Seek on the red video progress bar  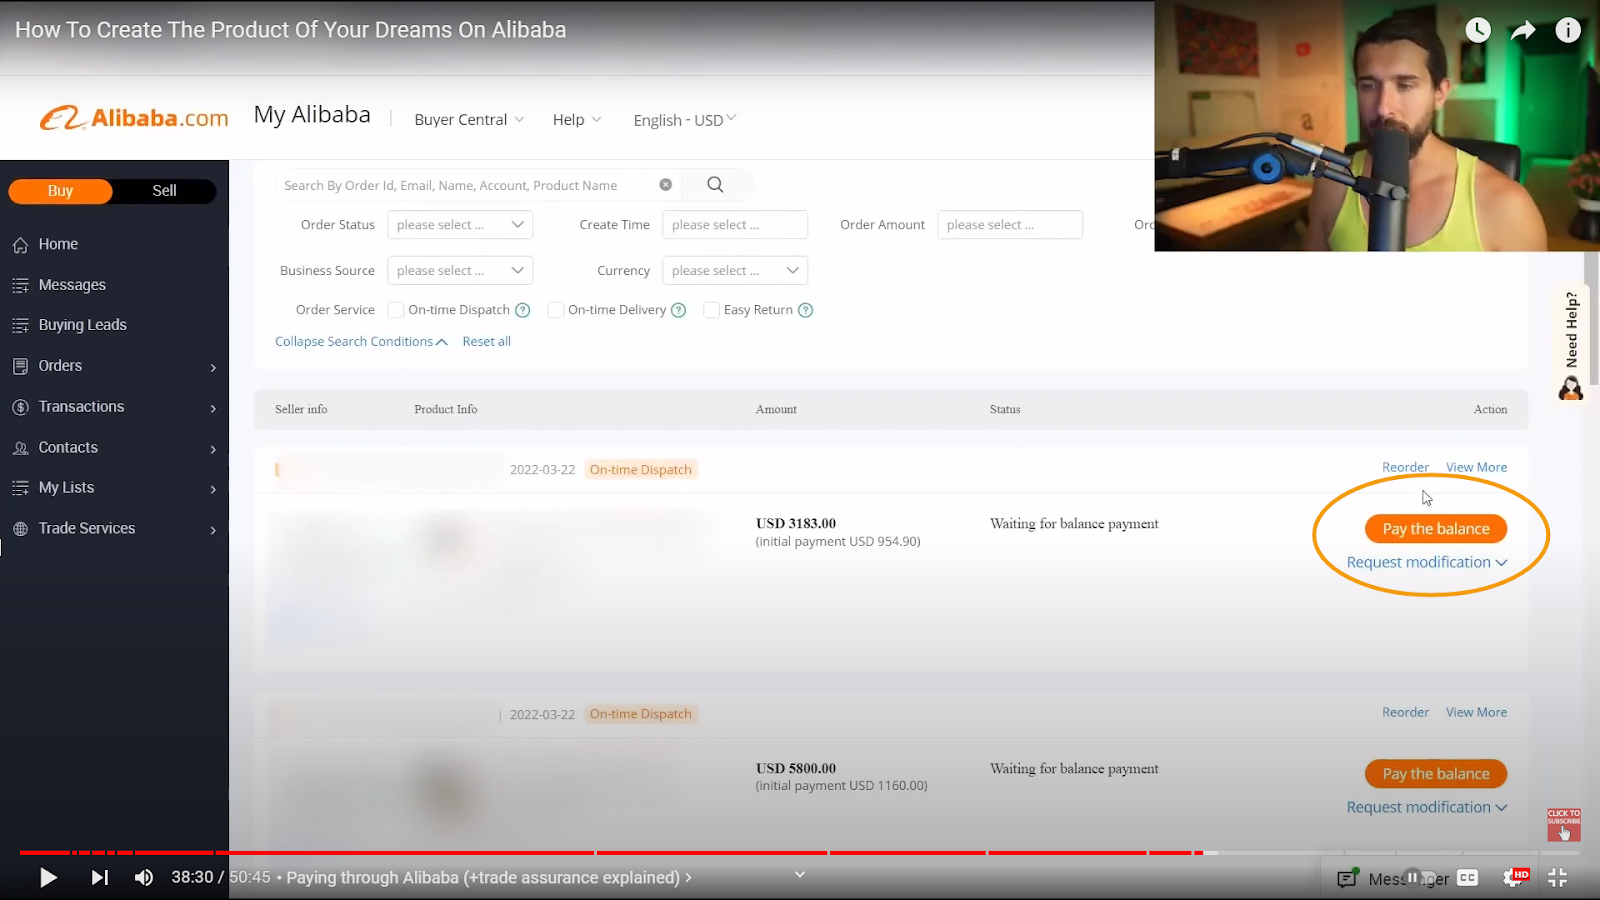800,852
